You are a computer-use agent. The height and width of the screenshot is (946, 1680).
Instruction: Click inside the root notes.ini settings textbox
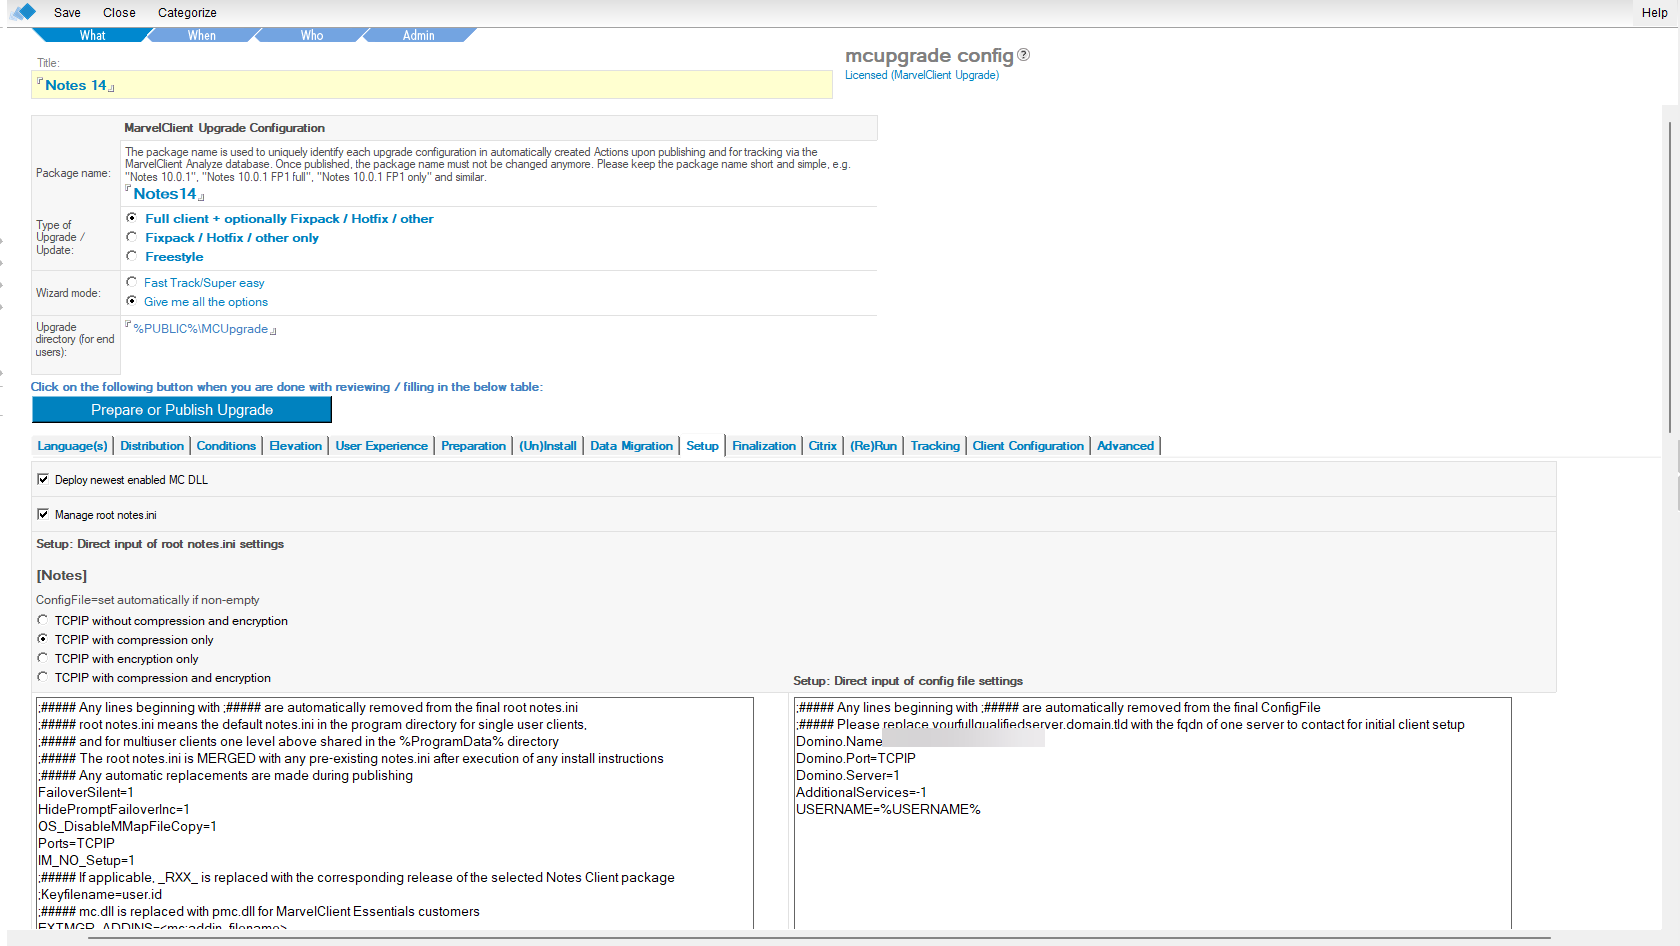click(394, 813)
